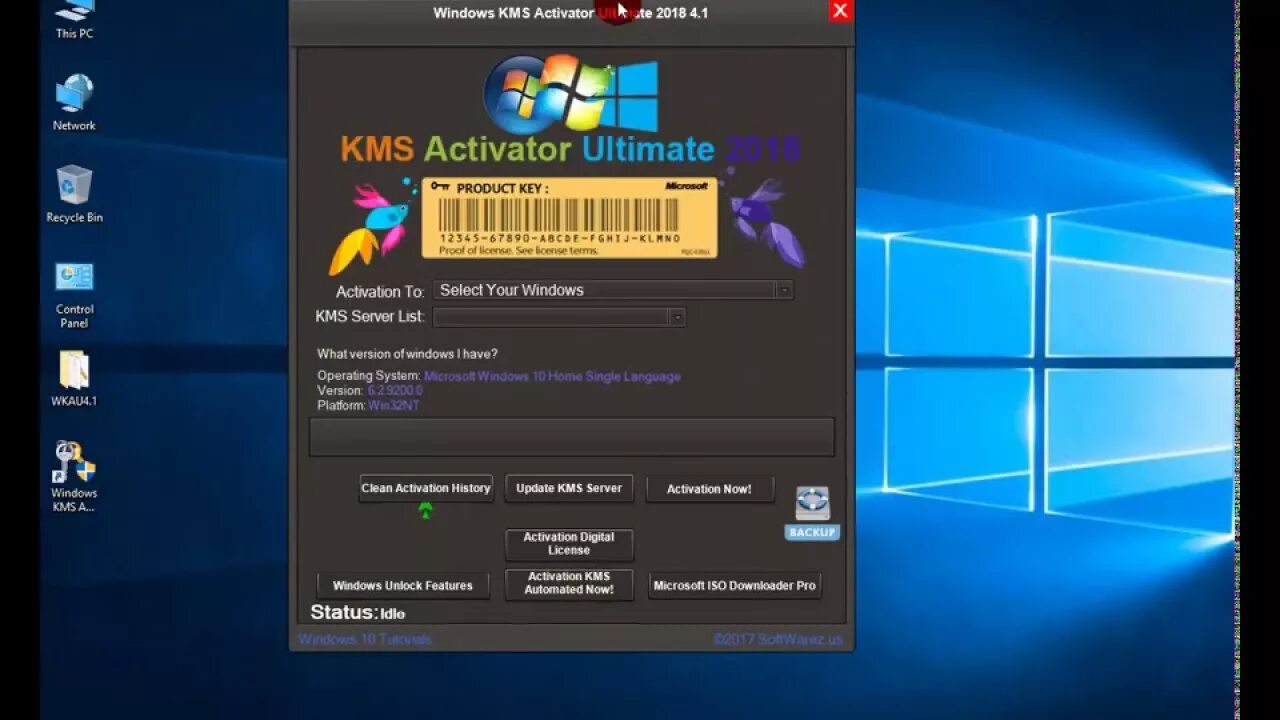The height and width of the screenshot is (720, 1280).
Task: Click the Activation Now! button
Action: click(709, 489)
